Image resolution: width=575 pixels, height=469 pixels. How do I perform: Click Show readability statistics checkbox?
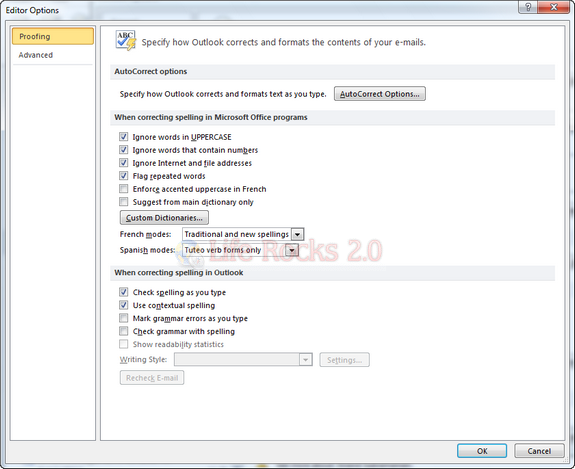(124, 344)
